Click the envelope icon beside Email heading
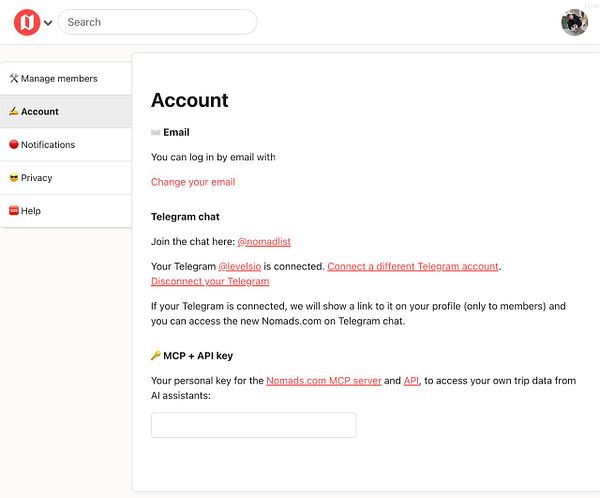Image resolution: width=600 pixels, height=498 pixels. tap(155, 132)
